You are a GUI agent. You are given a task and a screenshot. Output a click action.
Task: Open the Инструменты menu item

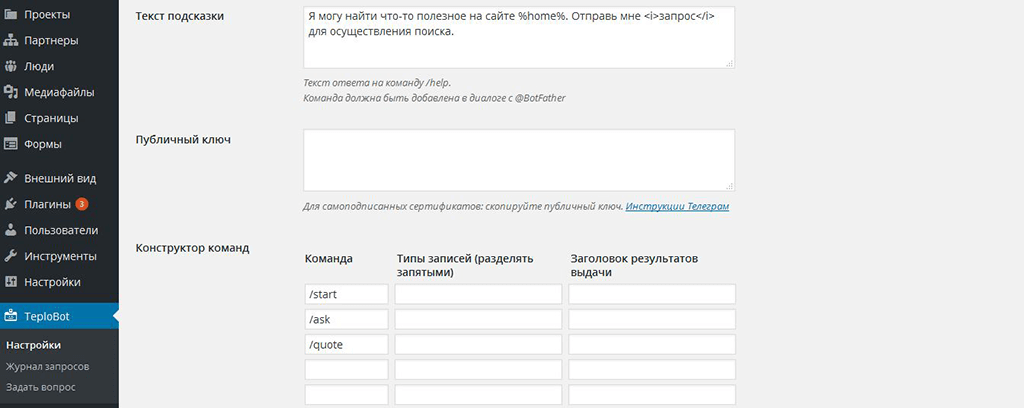tap(59, 257)
